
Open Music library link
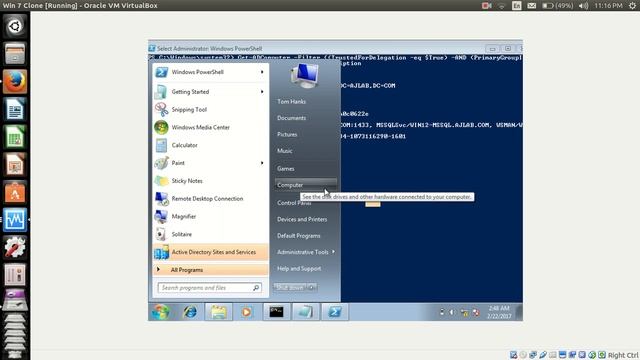pos(284,151)
